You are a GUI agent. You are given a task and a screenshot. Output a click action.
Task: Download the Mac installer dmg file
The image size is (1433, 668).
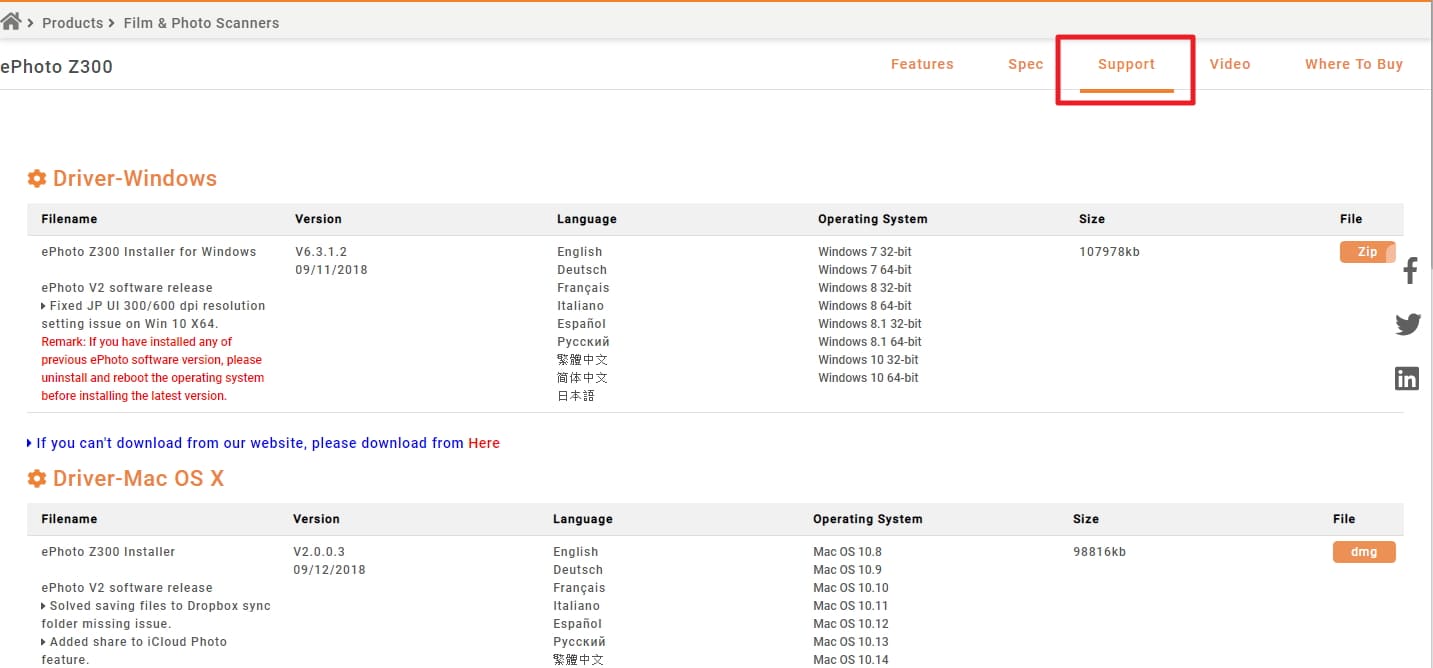click(x=1364, y=552)
